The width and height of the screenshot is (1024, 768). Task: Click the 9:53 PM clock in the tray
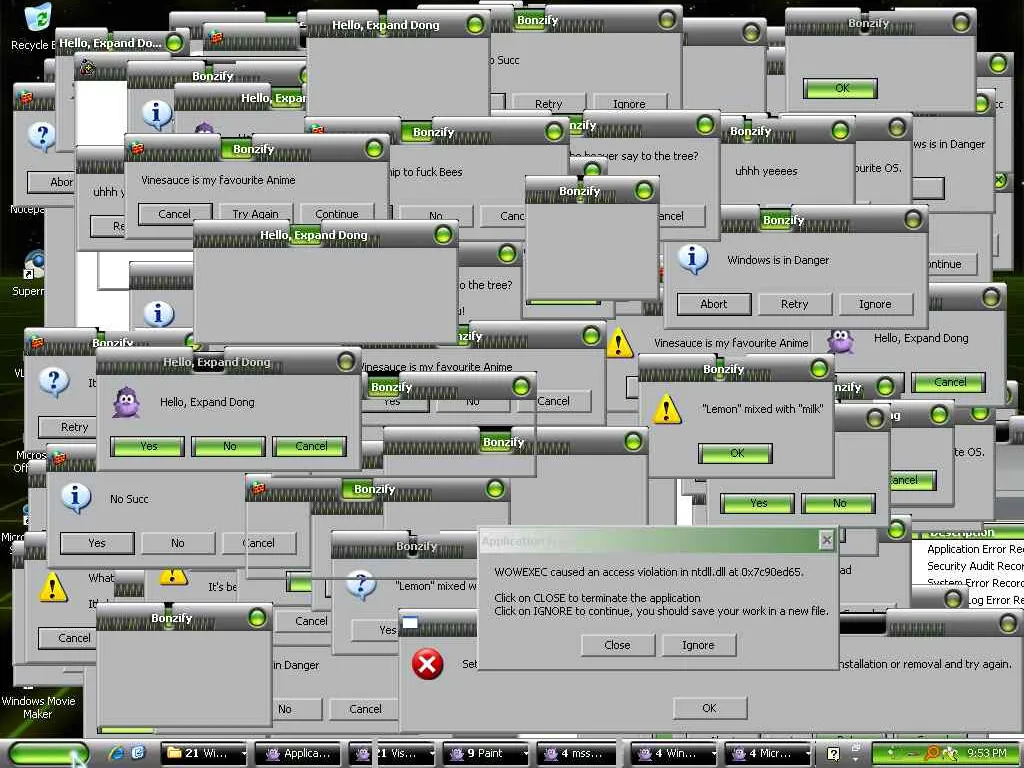pyautogui.click(x=986, y=753)
